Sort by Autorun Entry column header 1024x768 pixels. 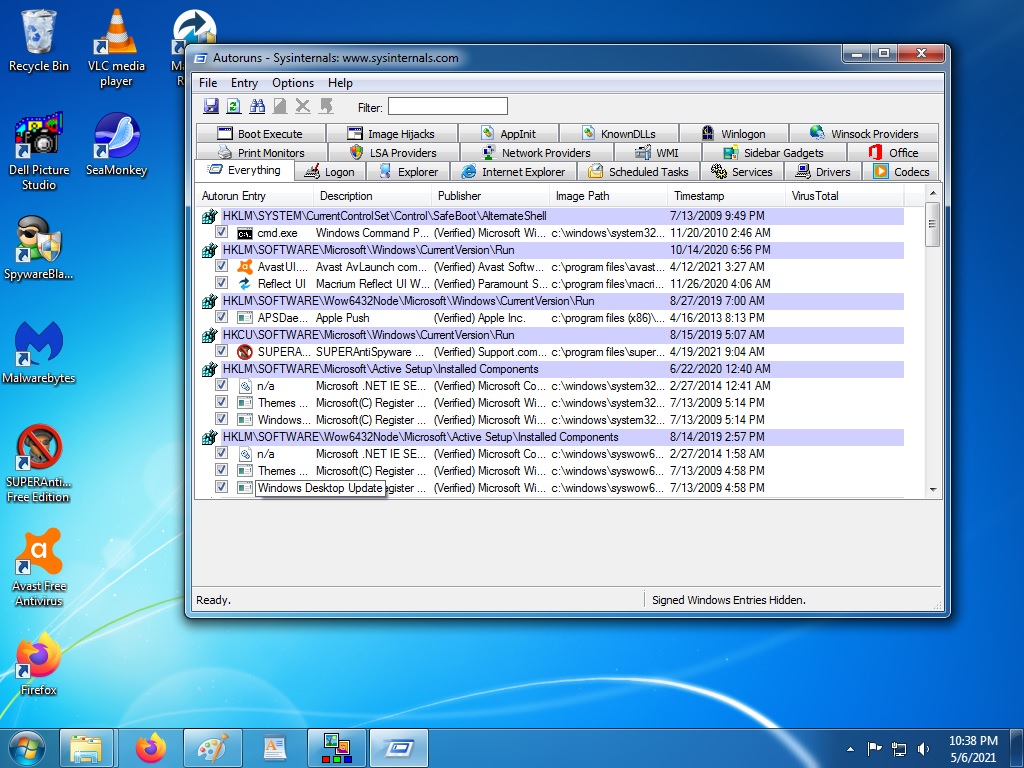pos(254,196)
